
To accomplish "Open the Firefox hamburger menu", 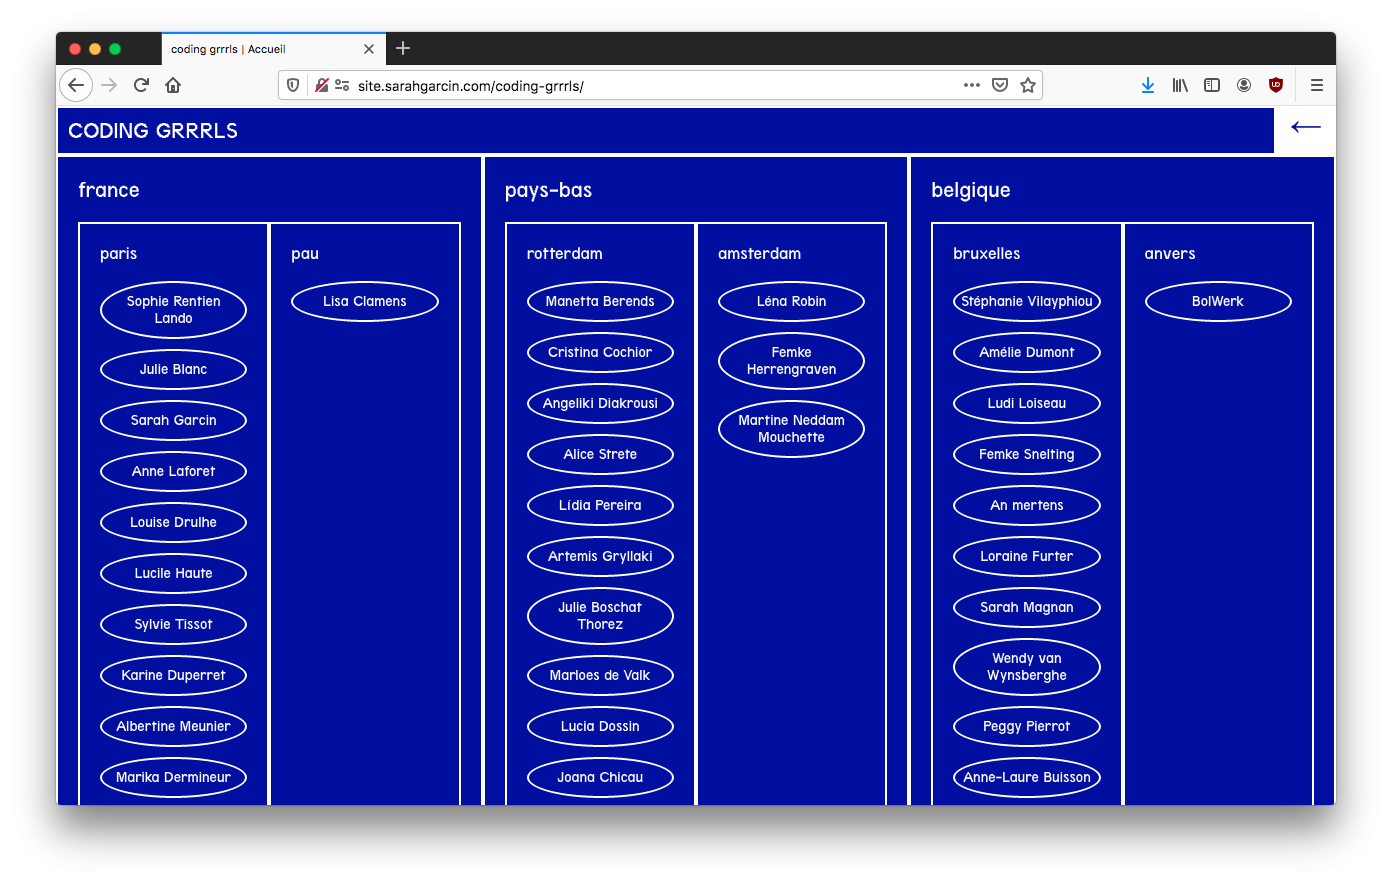I will pyautogui.click(x=1317, y=85).
